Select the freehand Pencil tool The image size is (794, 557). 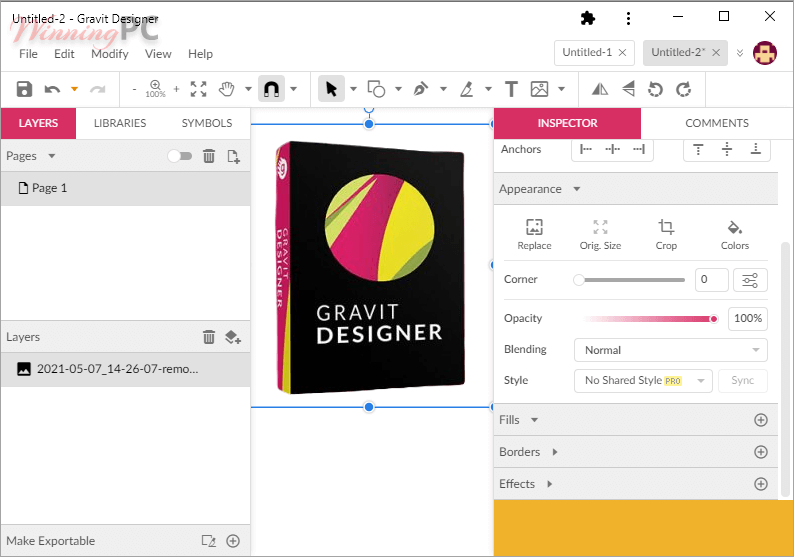[x=466, y=89]
